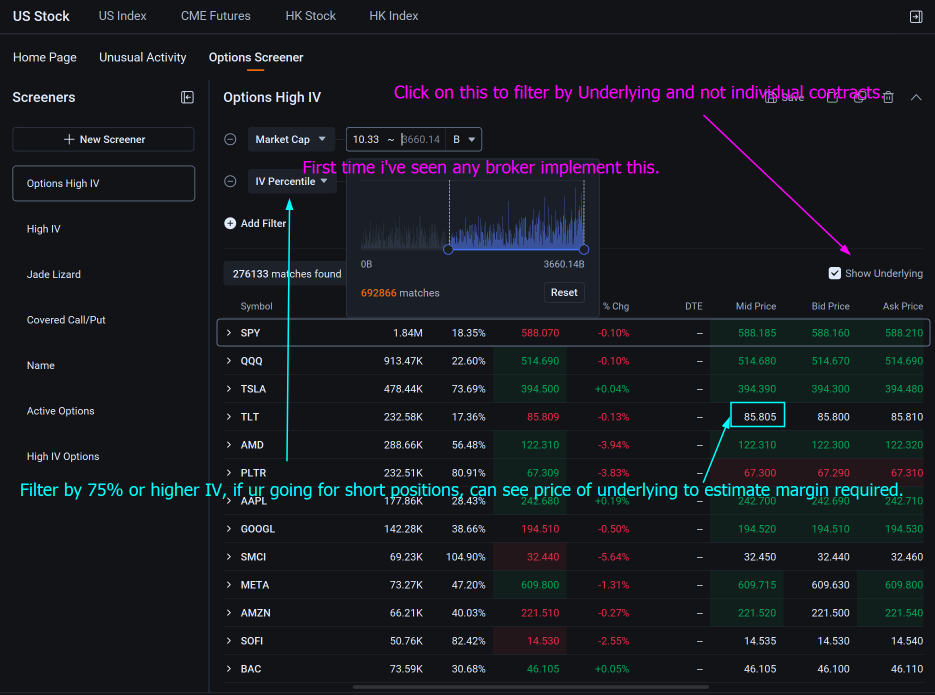Viewport: 935px width, 695px height.
Task: Expand the SPY row
Action: [x=229, y=333]
